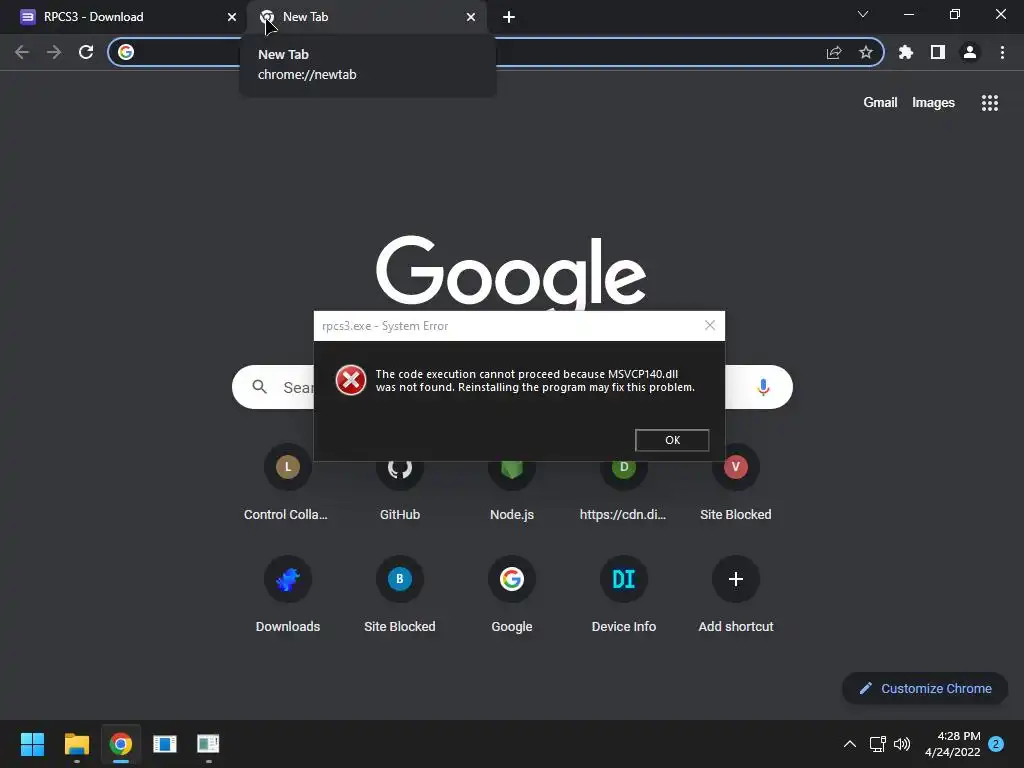Open the Google apps grid
The image size is (1024, 768).
tap(990, 103)
